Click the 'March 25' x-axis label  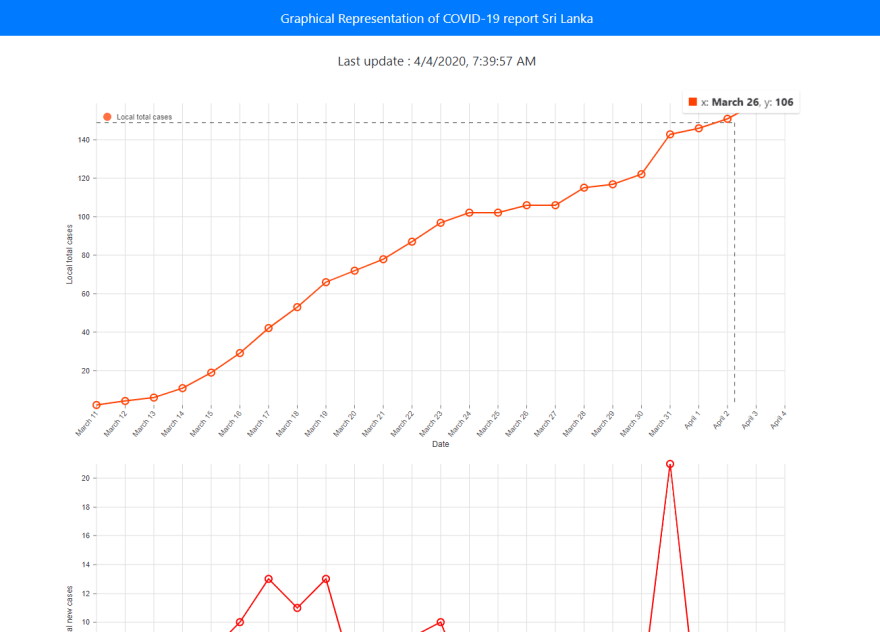[488, 423]
